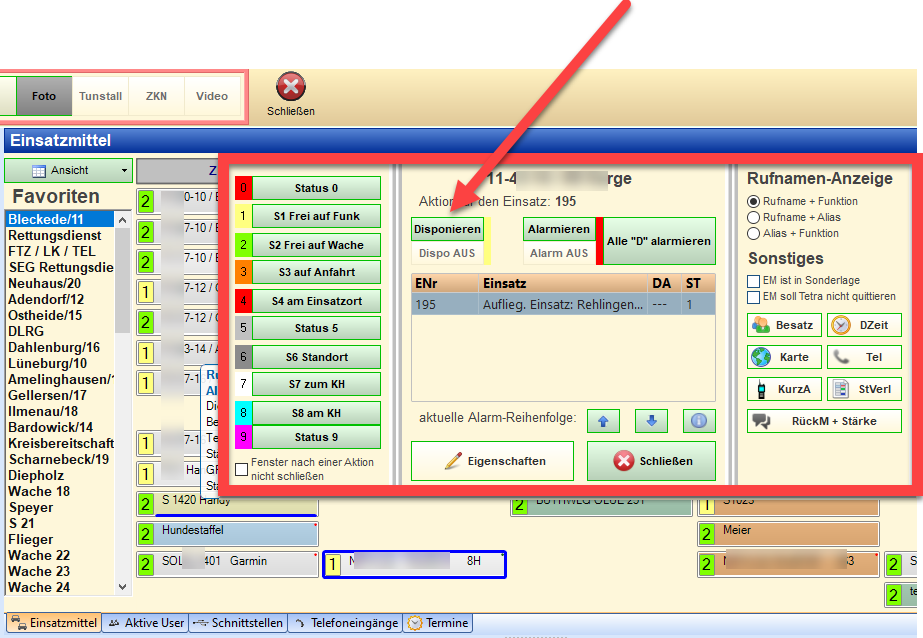Select Alias + Funktion radio option
Screen dimensions: 923x638
(755, 233)
